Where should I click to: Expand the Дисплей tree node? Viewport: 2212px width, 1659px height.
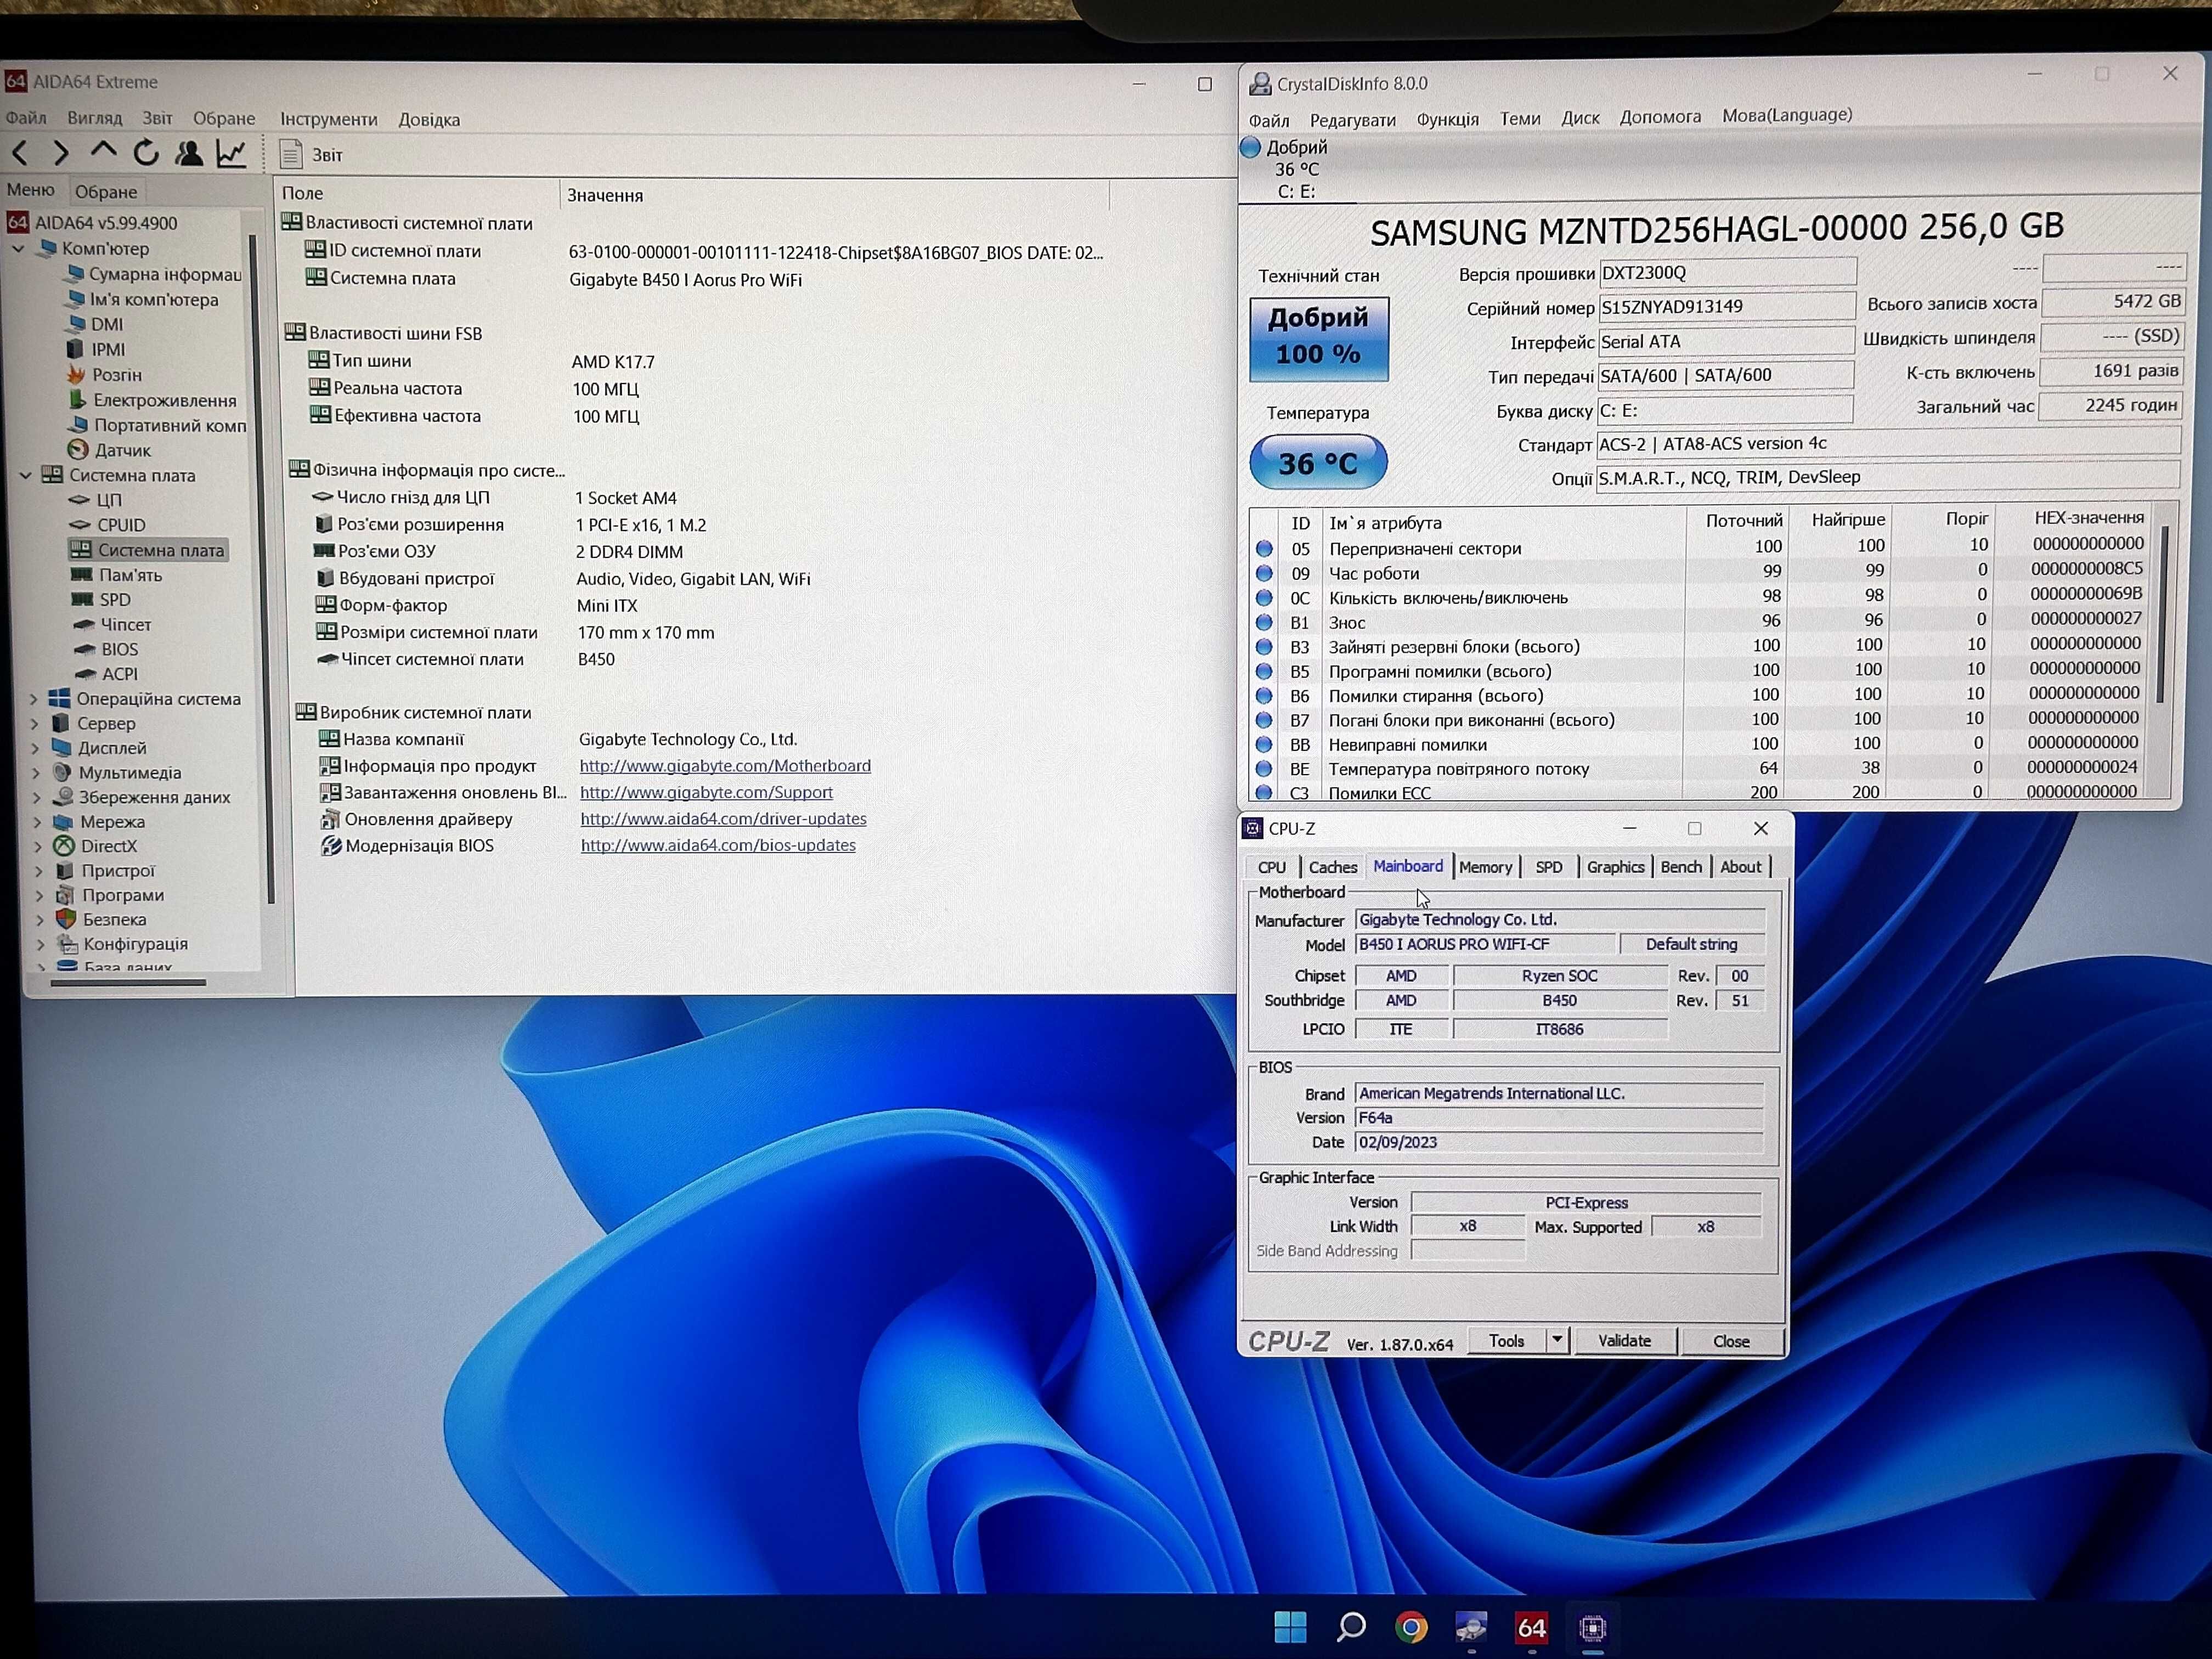36,748
